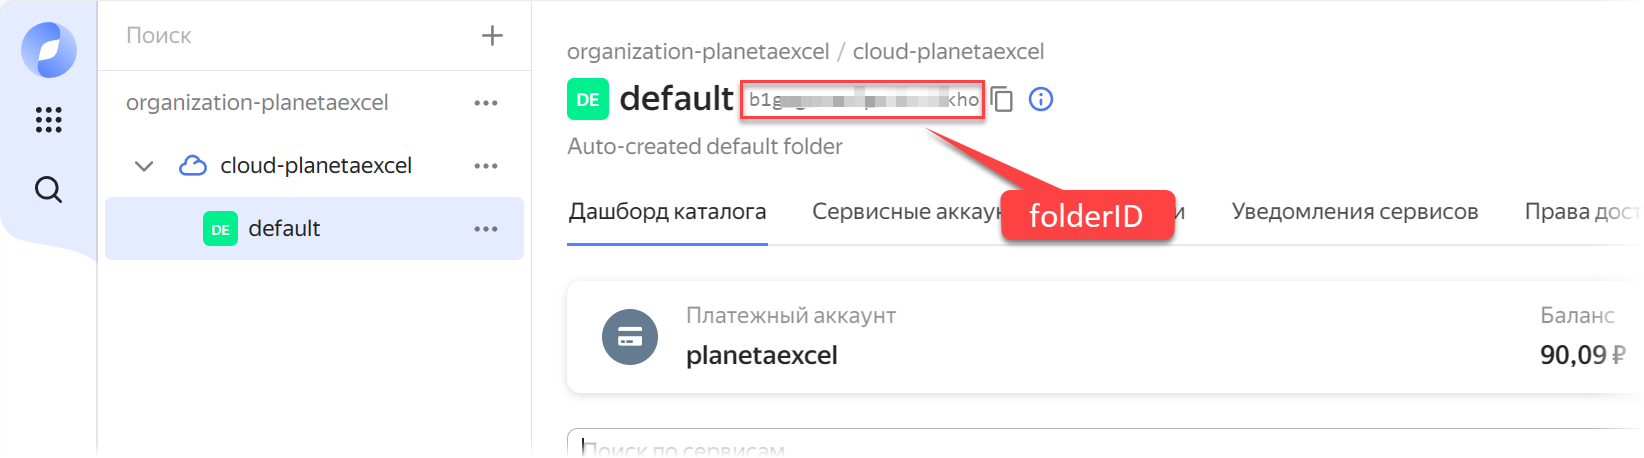Open the cloud-planetaexcel three-dot menu
Screen dimensions: 1644x458
click(486, 166)
